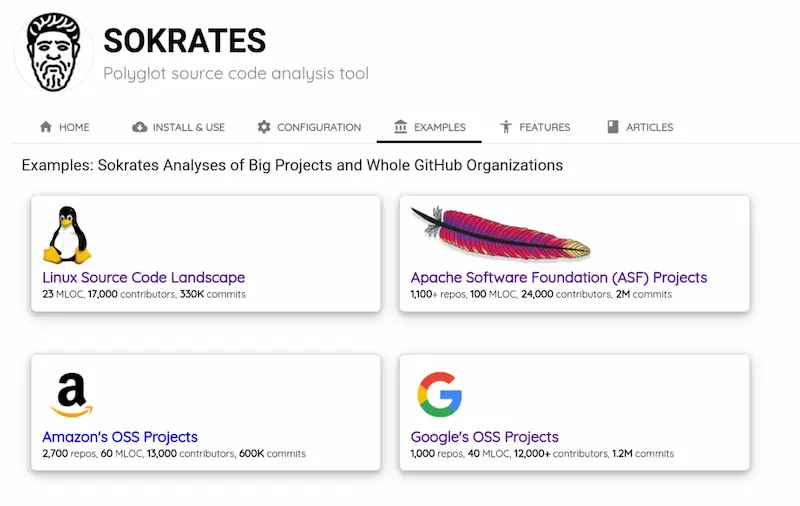Click '1,100+ repos, 100 MLOC' stats text
Viewport: 800px width, 506px height.
(x=541, y=294)
